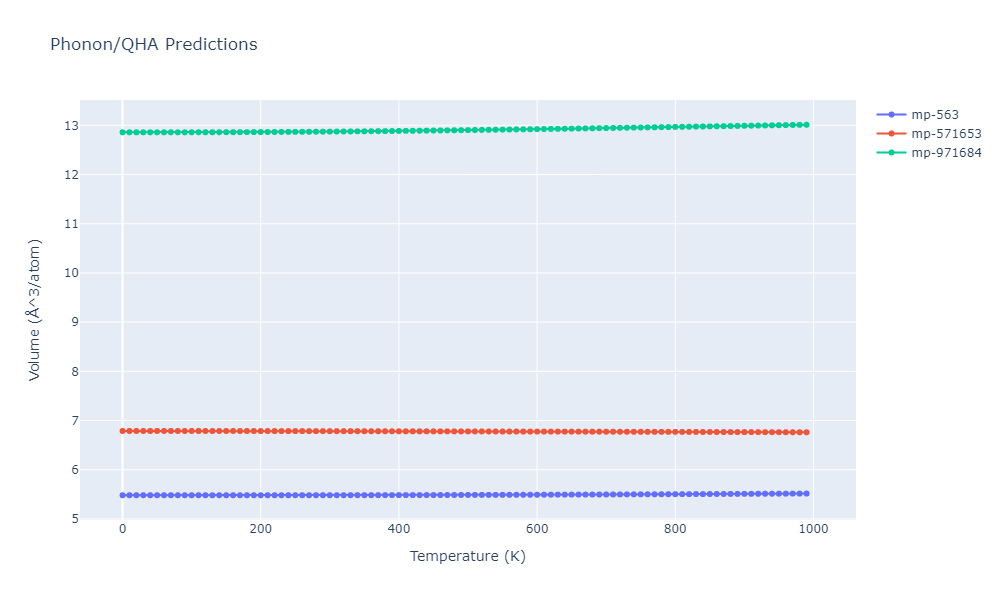Click the "Phonon/QHA Predictions" chart title
1000x600 pixels.
(153, 45)
